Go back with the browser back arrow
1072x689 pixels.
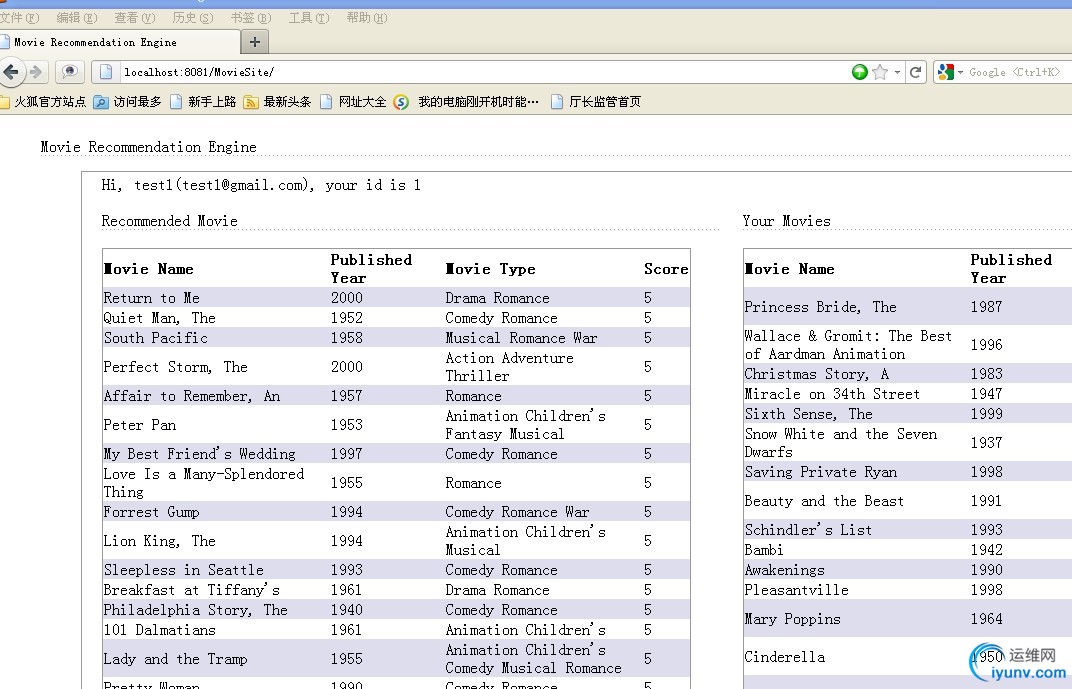click(12, 72)
